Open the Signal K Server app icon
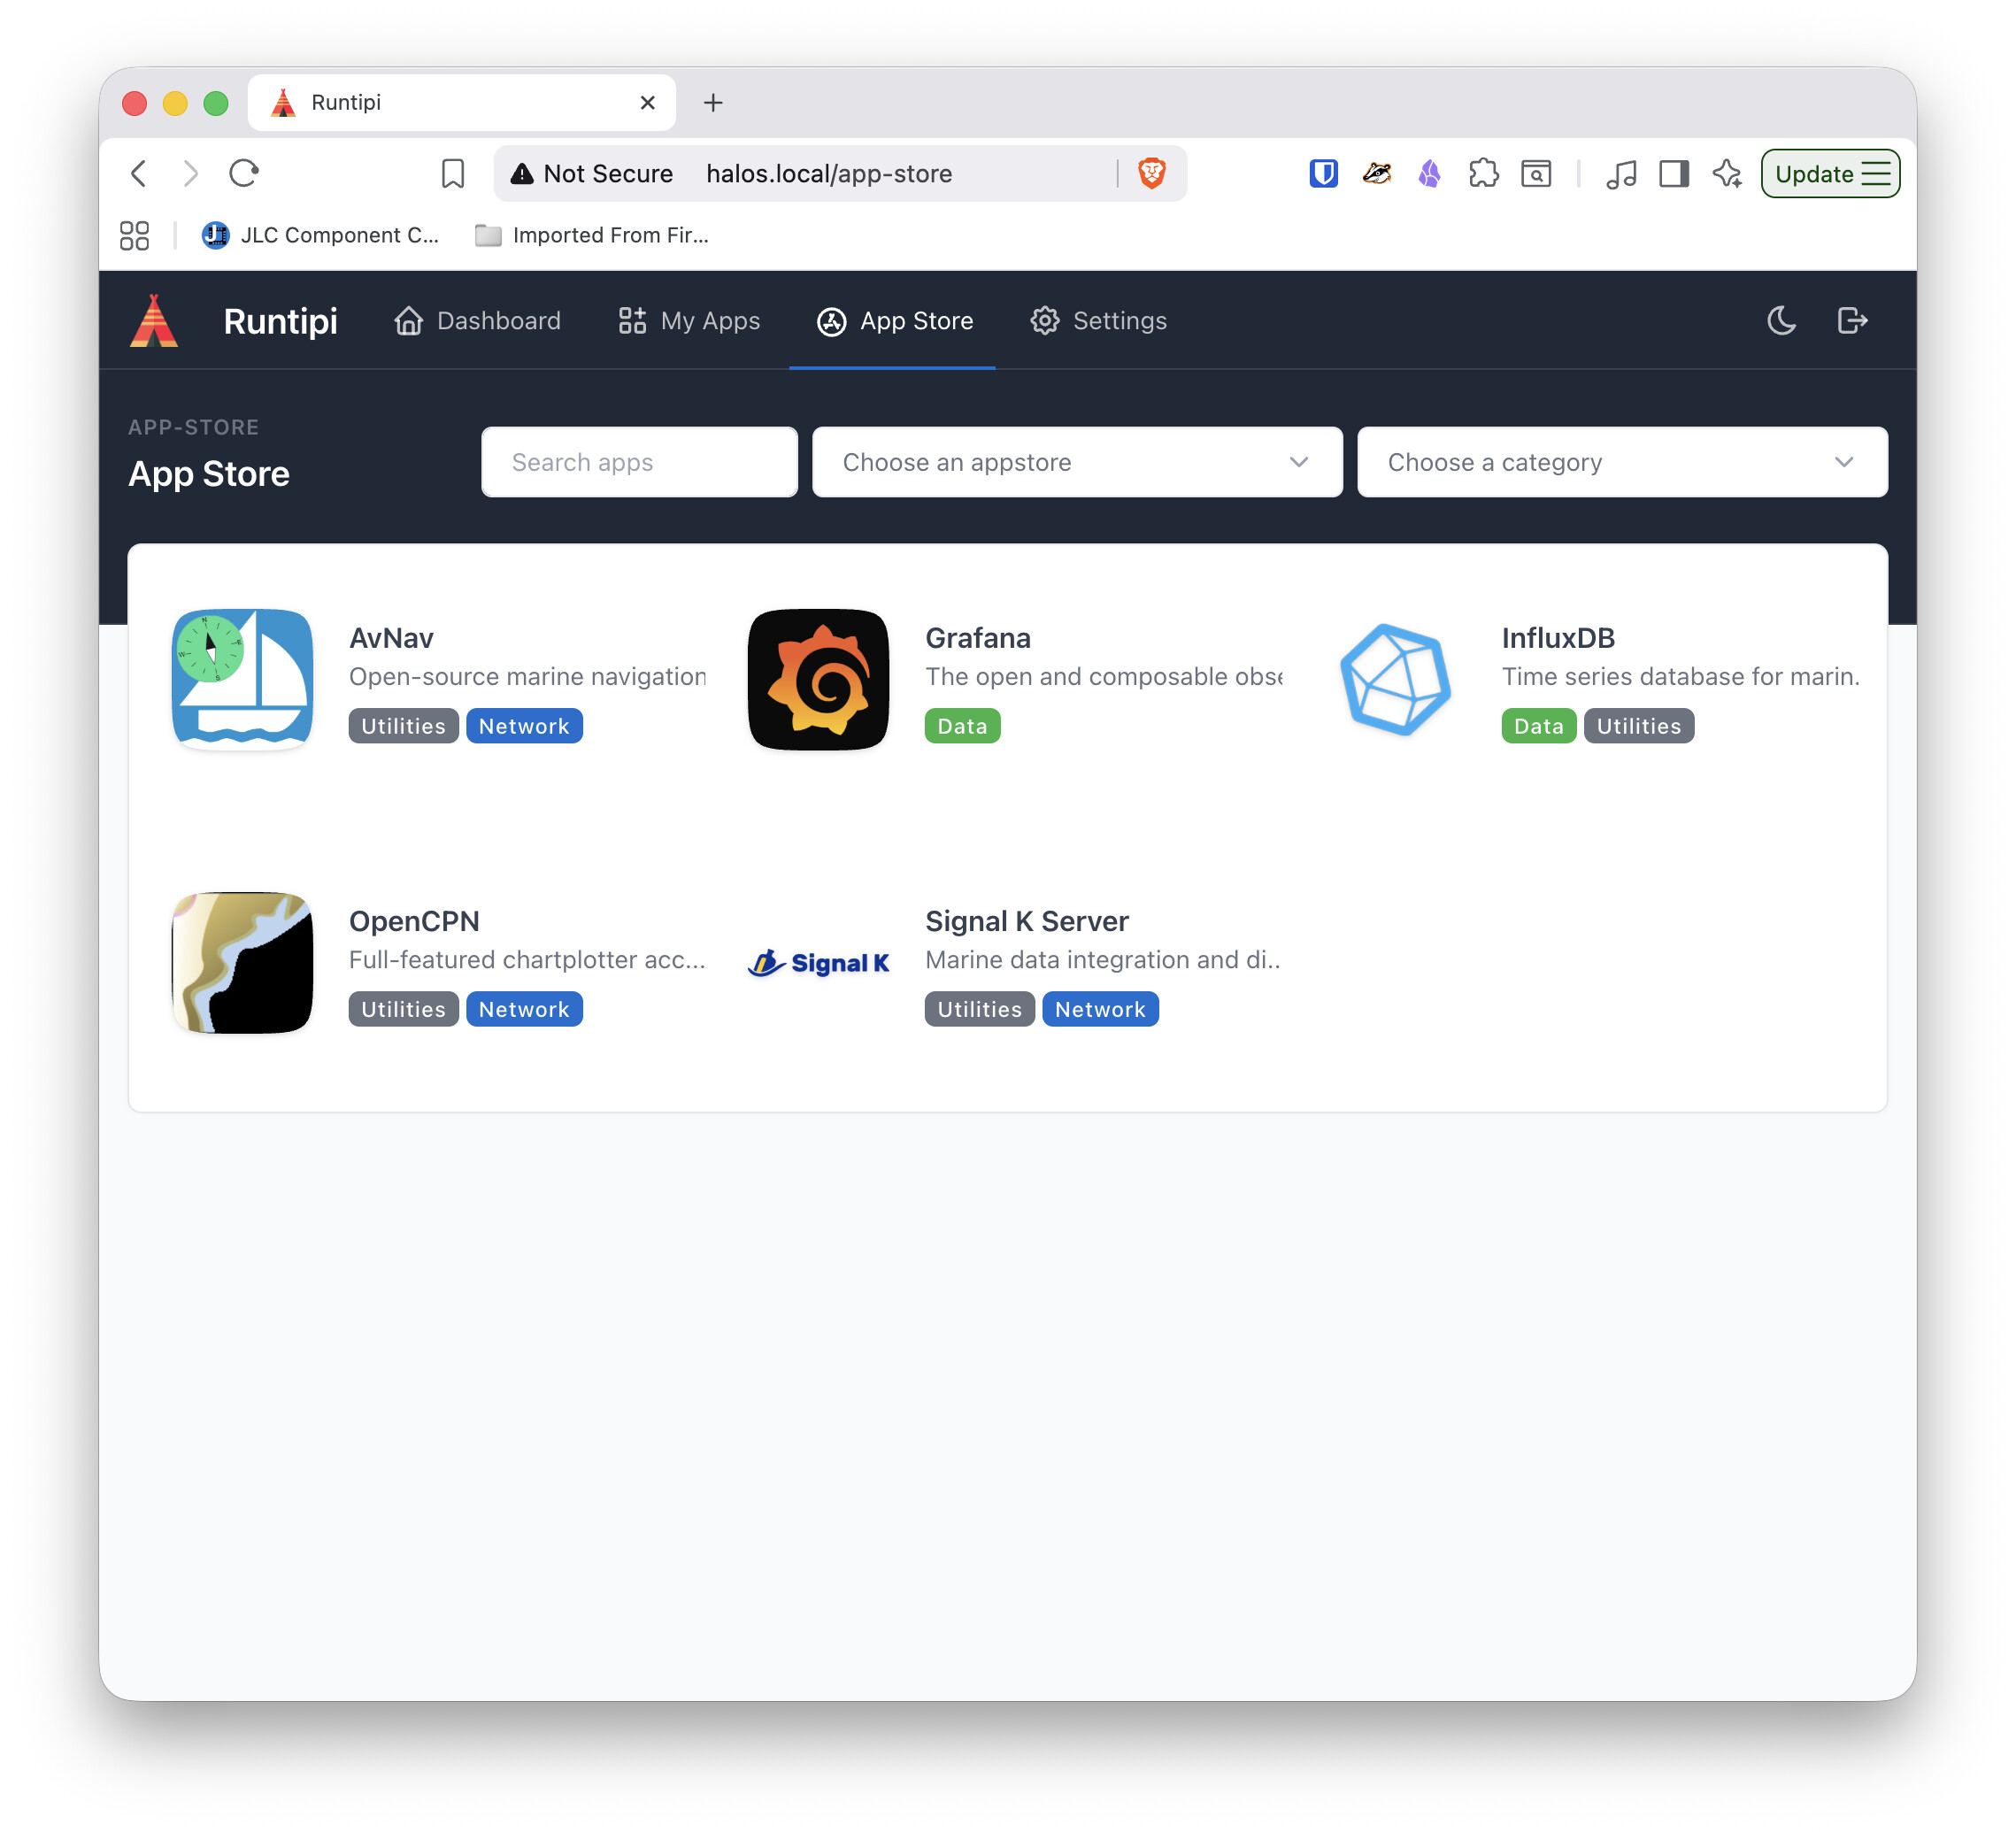This screenshot has width=2016, height=1832. point(818,962)
